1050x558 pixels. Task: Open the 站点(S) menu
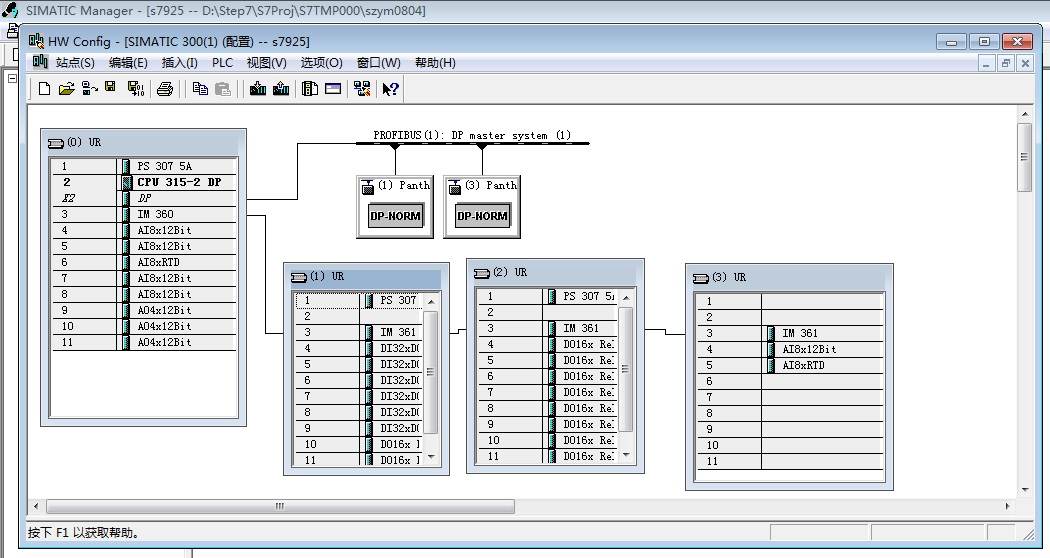pos(75,62)
